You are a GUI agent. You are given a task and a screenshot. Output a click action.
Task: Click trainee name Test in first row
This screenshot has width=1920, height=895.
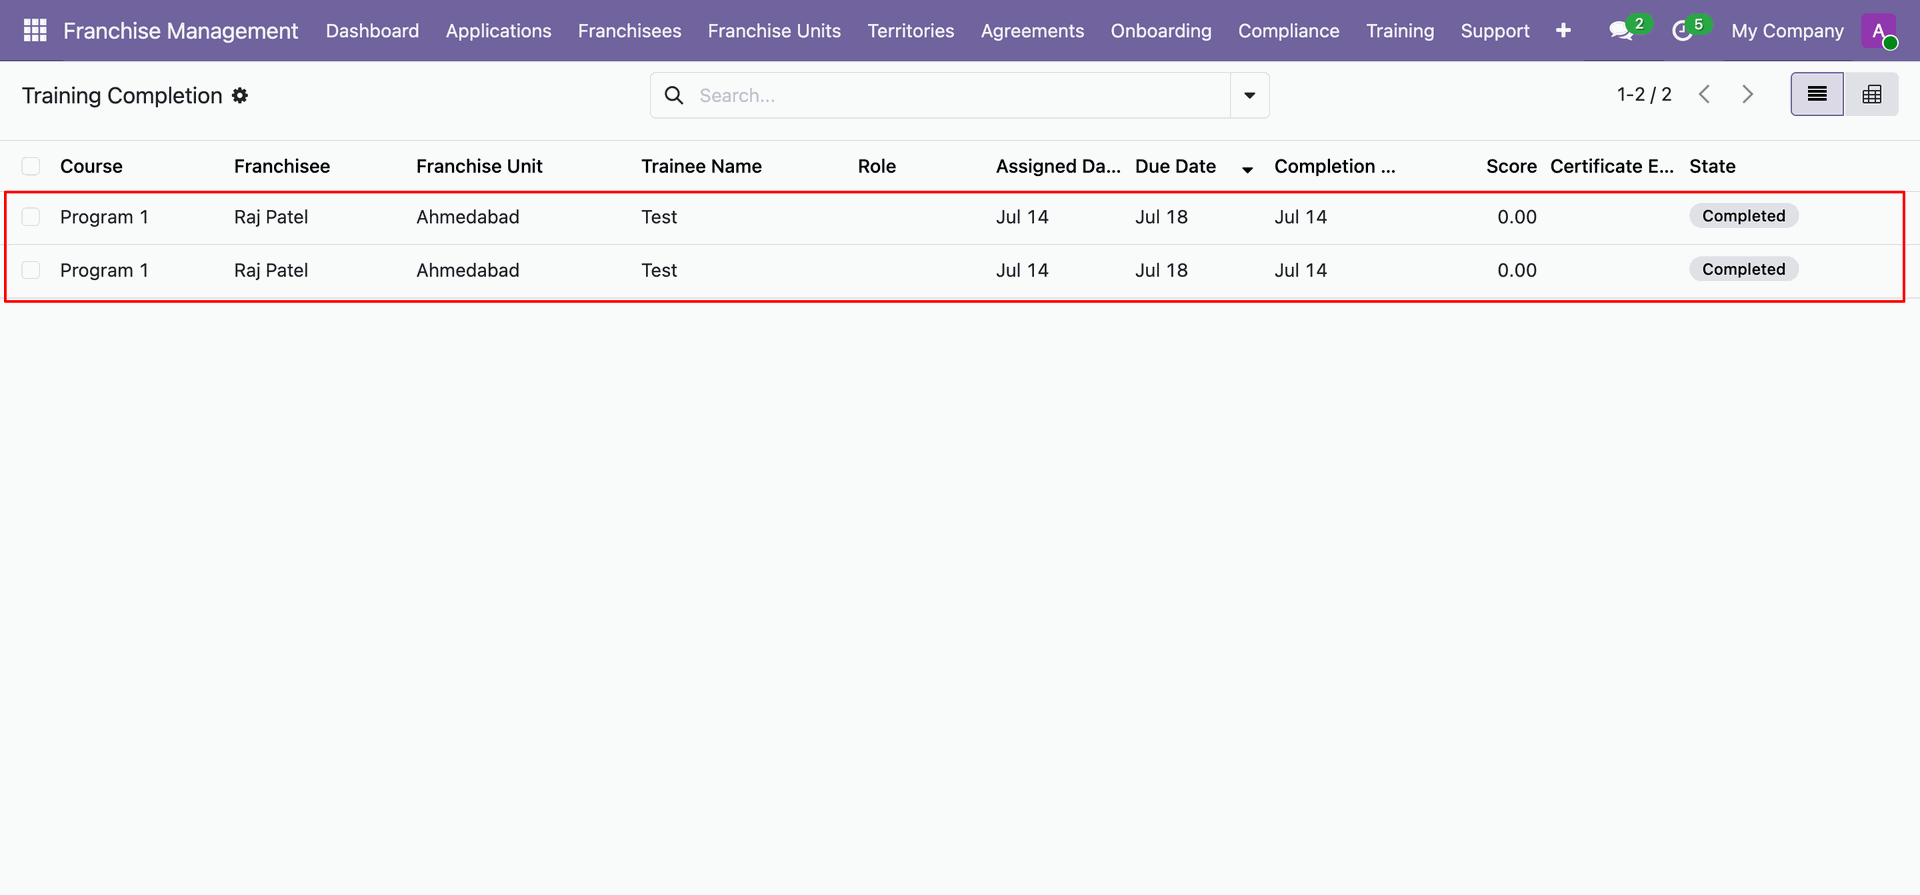(659, 217)
